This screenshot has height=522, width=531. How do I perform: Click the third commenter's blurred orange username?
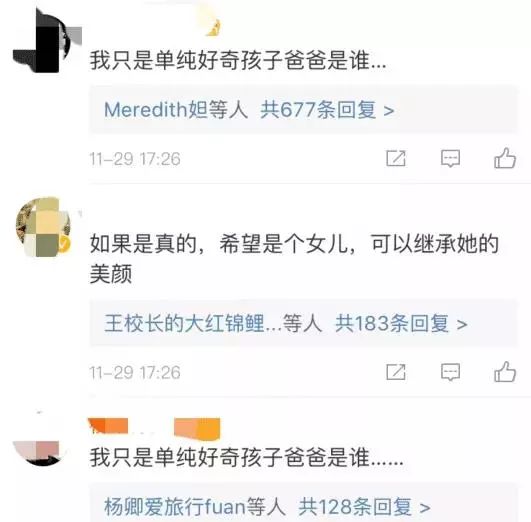(154, 427)
